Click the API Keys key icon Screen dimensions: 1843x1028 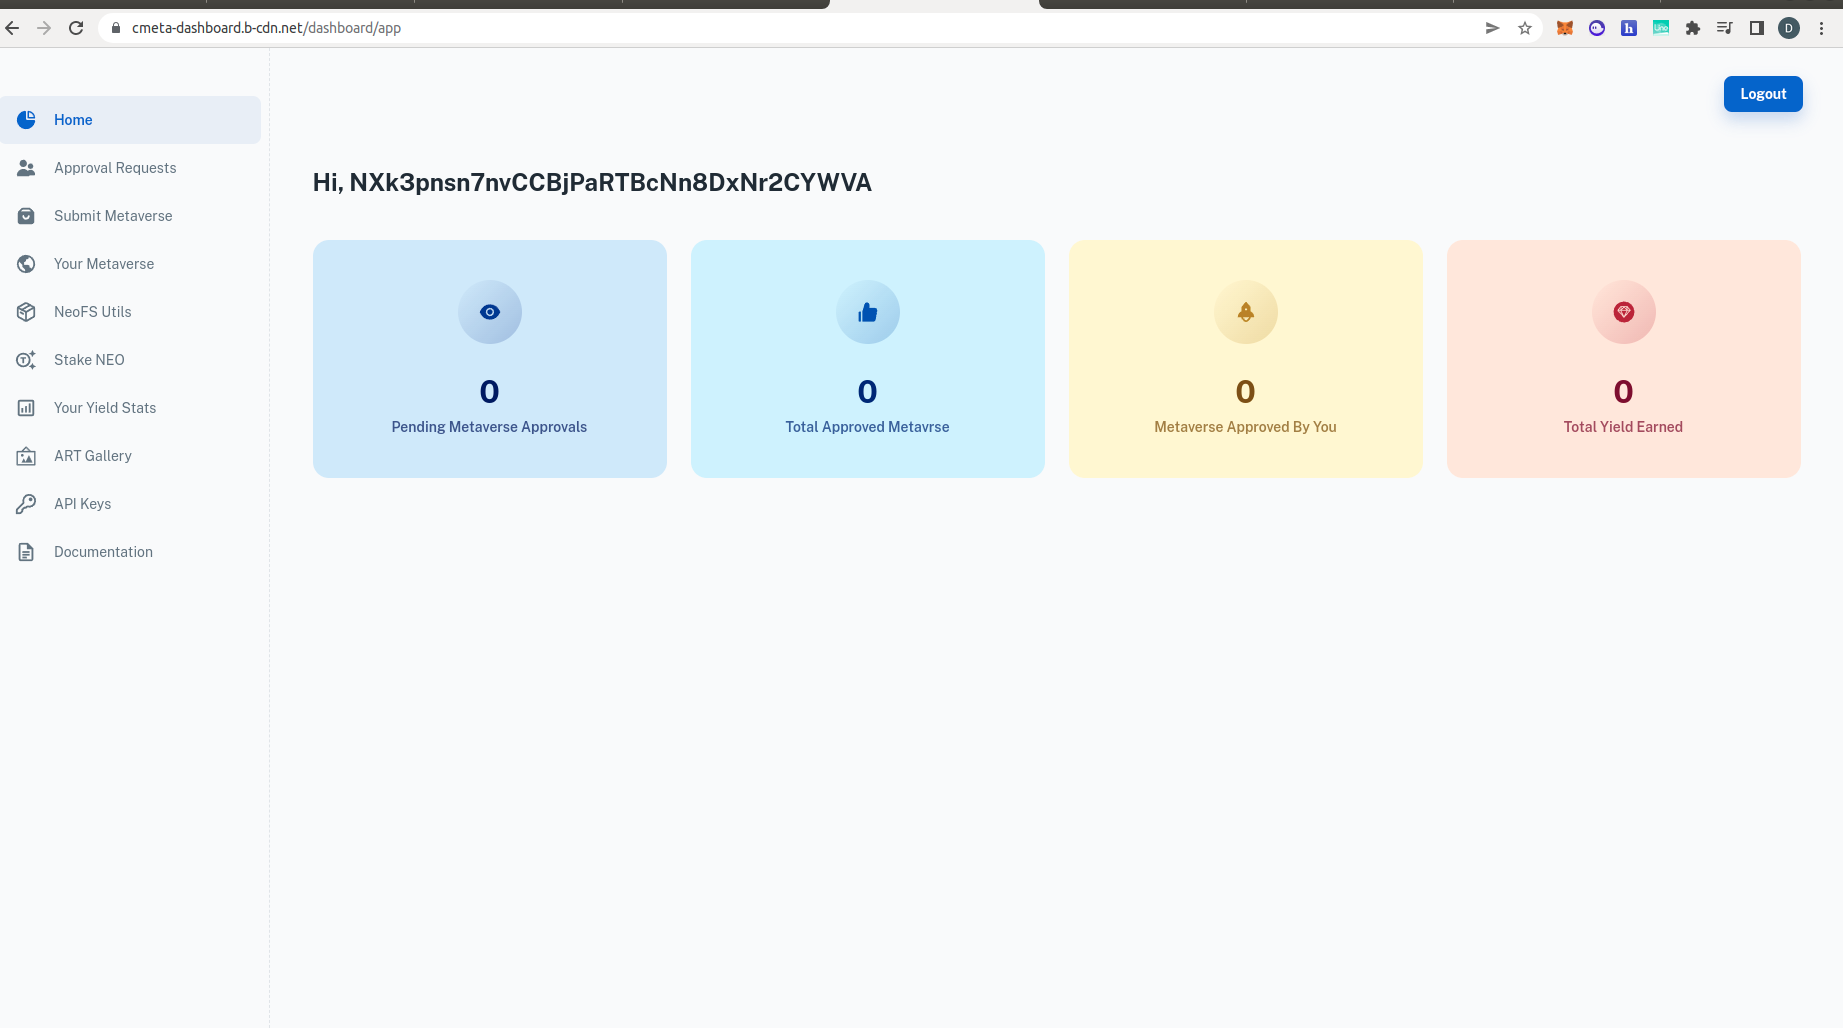point(26,504)
